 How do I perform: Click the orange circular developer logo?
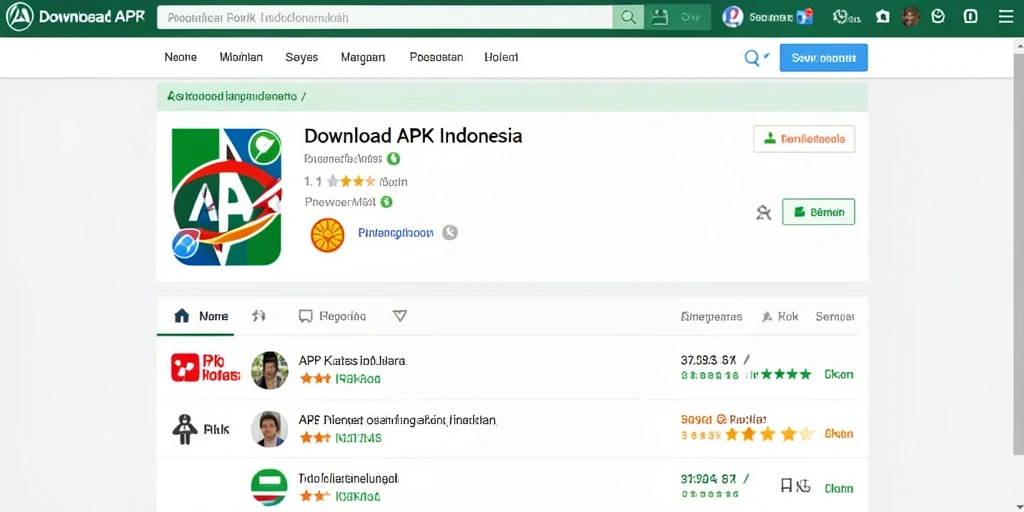click(327, 235)
